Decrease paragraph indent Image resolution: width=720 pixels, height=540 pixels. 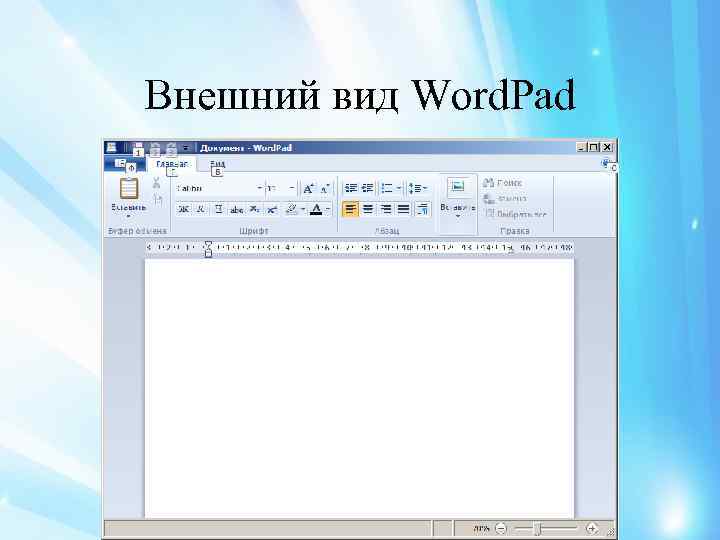[351, 188]
